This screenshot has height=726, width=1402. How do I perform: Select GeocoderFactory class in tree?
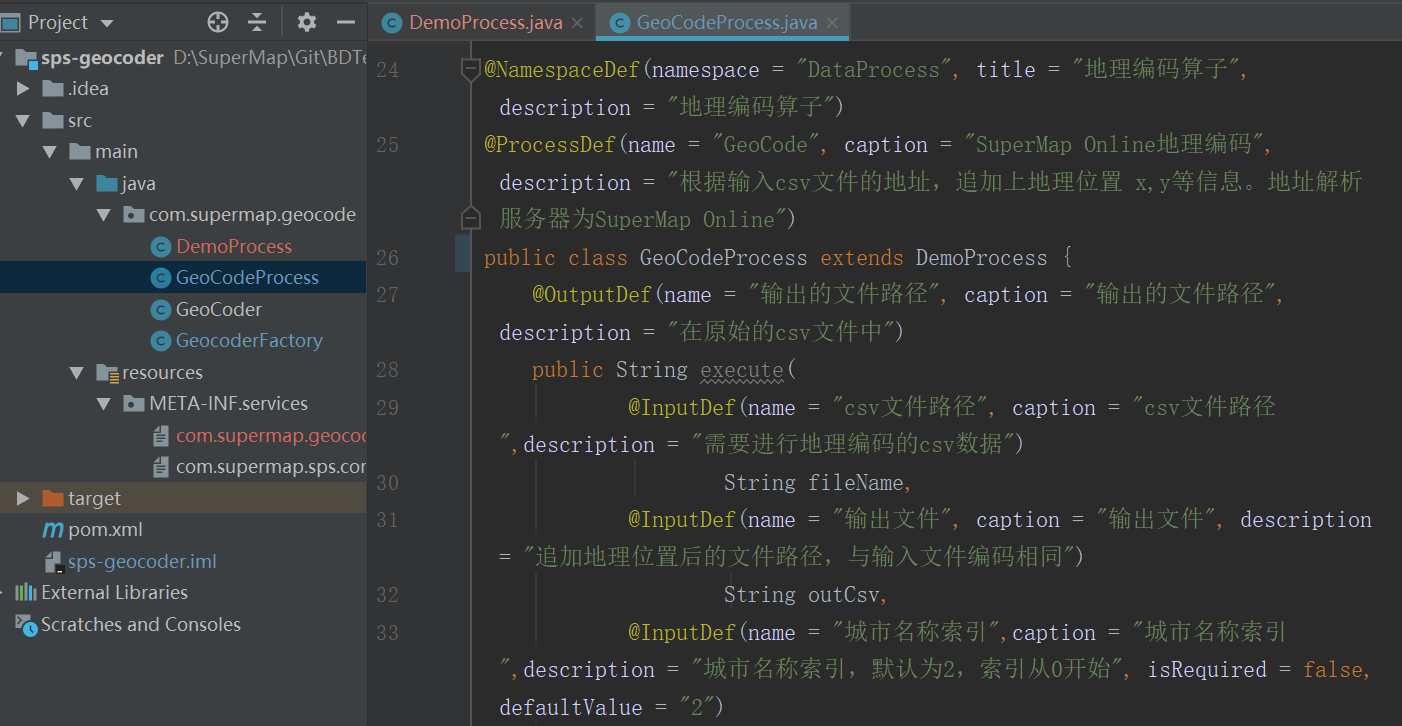(x=249, y=341)
